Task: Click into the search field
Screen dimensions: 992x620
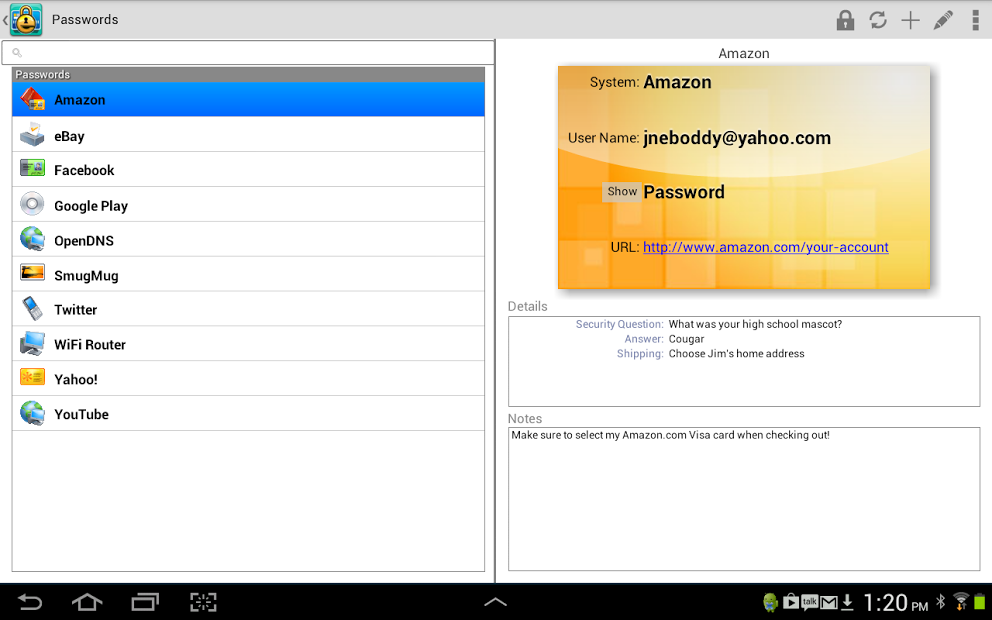Action: click(248, 51)
